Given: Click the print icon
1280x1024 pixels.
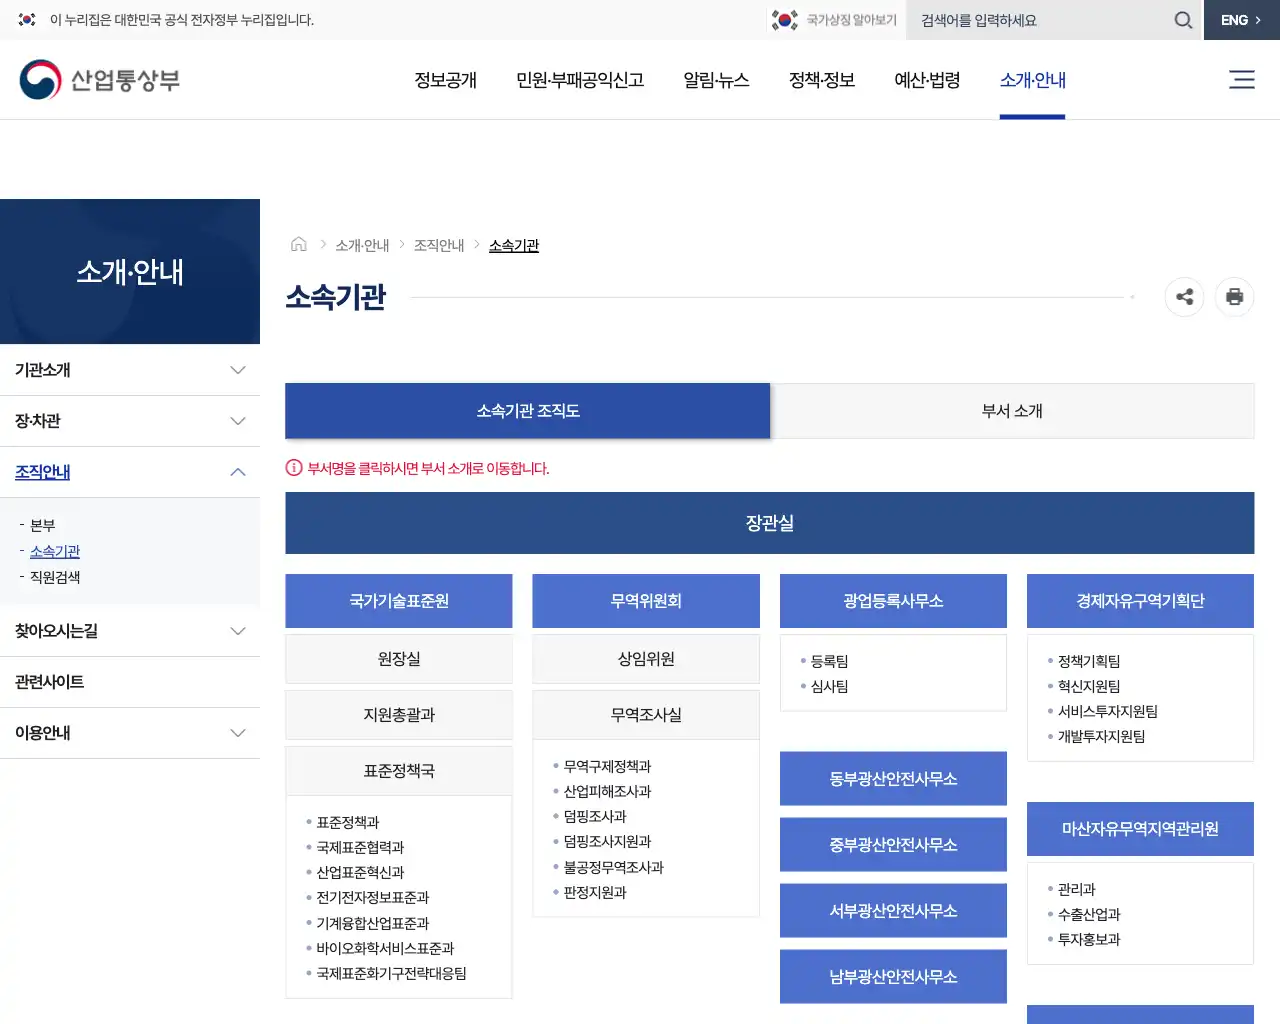Looking at the screenshot, I should pos(1234,297).
